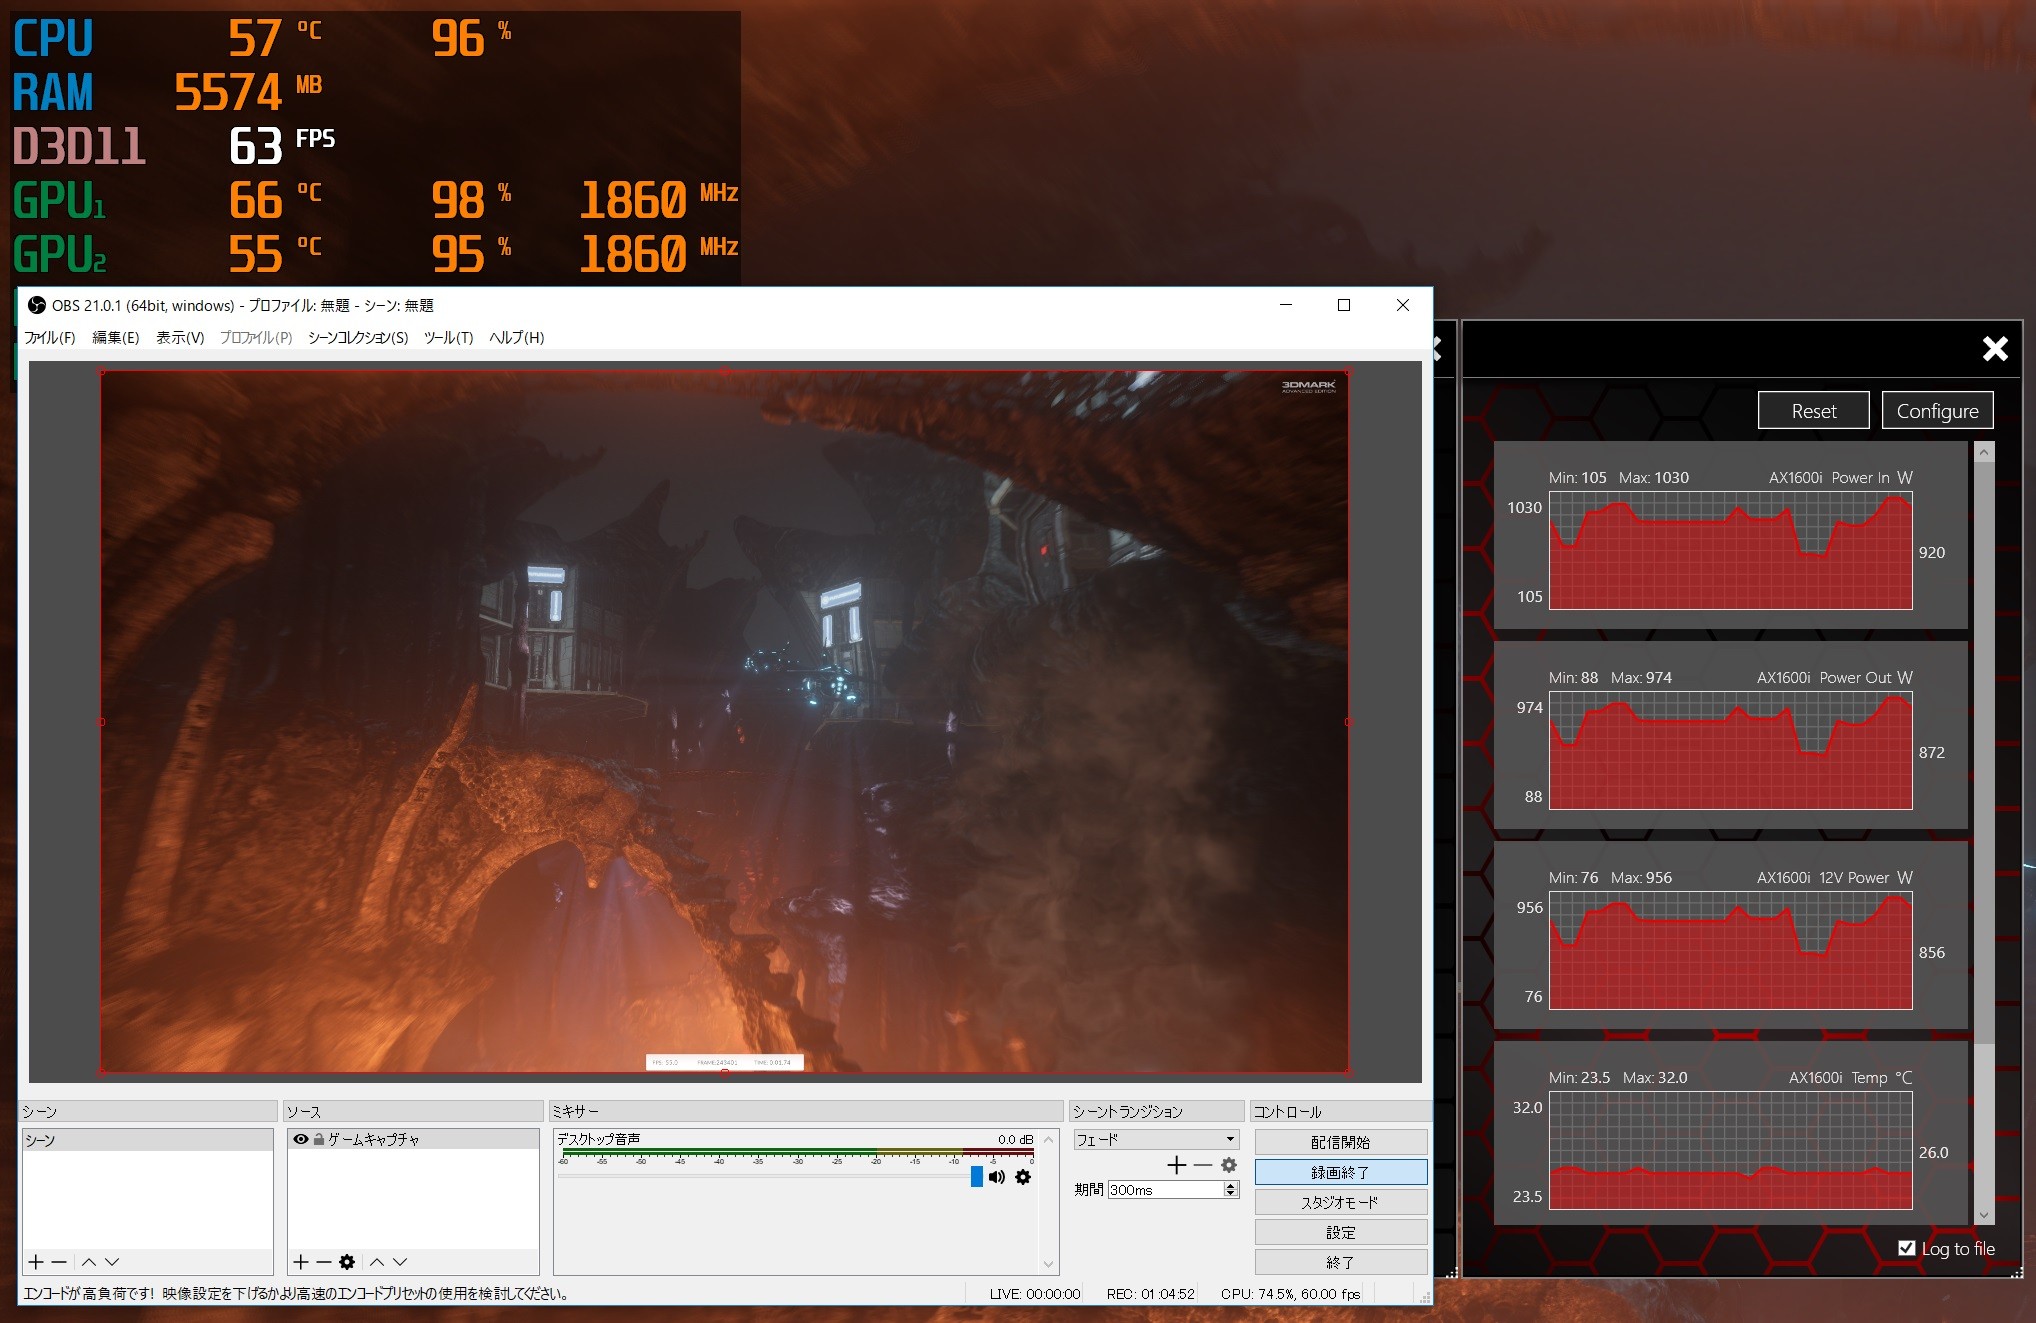
Task: Click the Configure button in the Corsair panel
Action: click(1937, 411)
